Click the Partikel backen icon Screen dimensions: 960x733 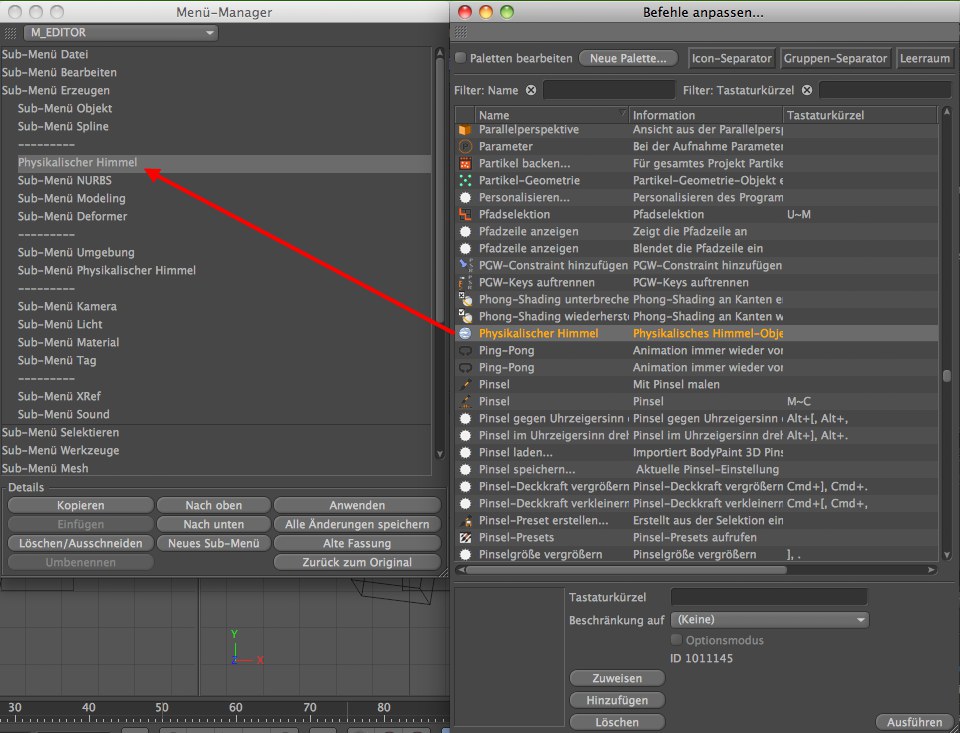465,163
